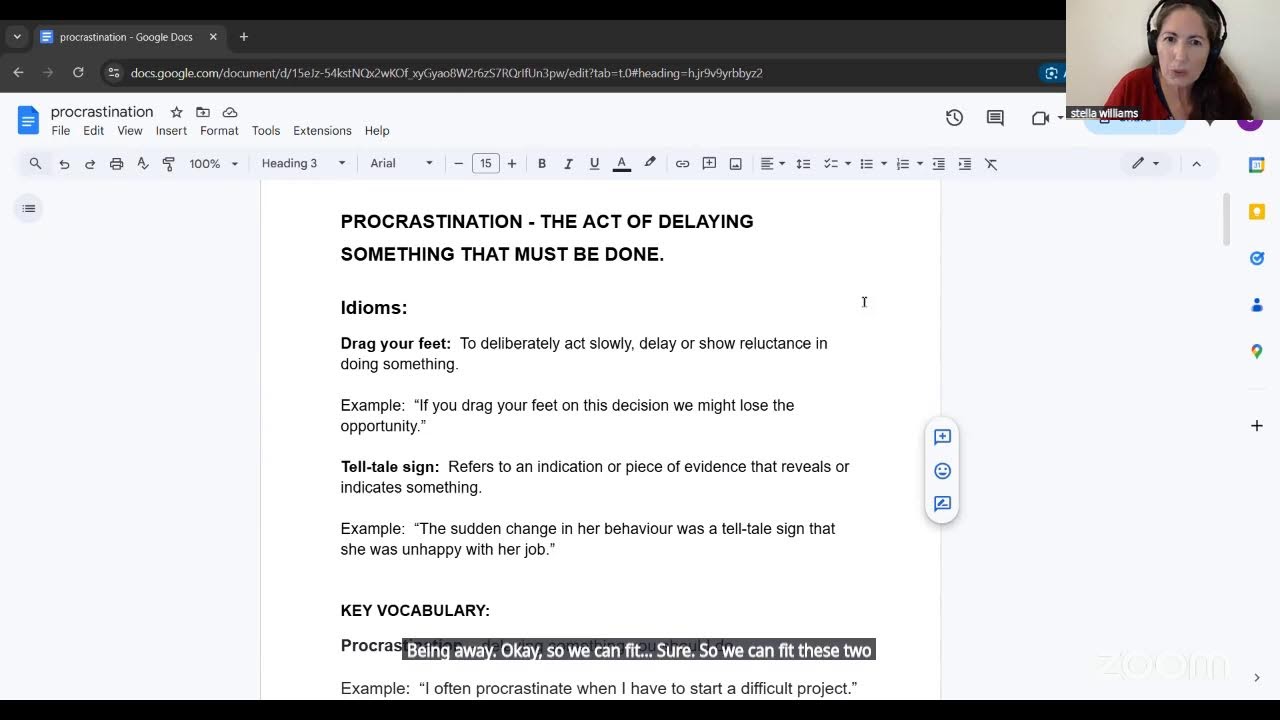Collapse the menus with chevron
The width and height of the screenshot is (1280, 720).
(x=1196, y=163)
